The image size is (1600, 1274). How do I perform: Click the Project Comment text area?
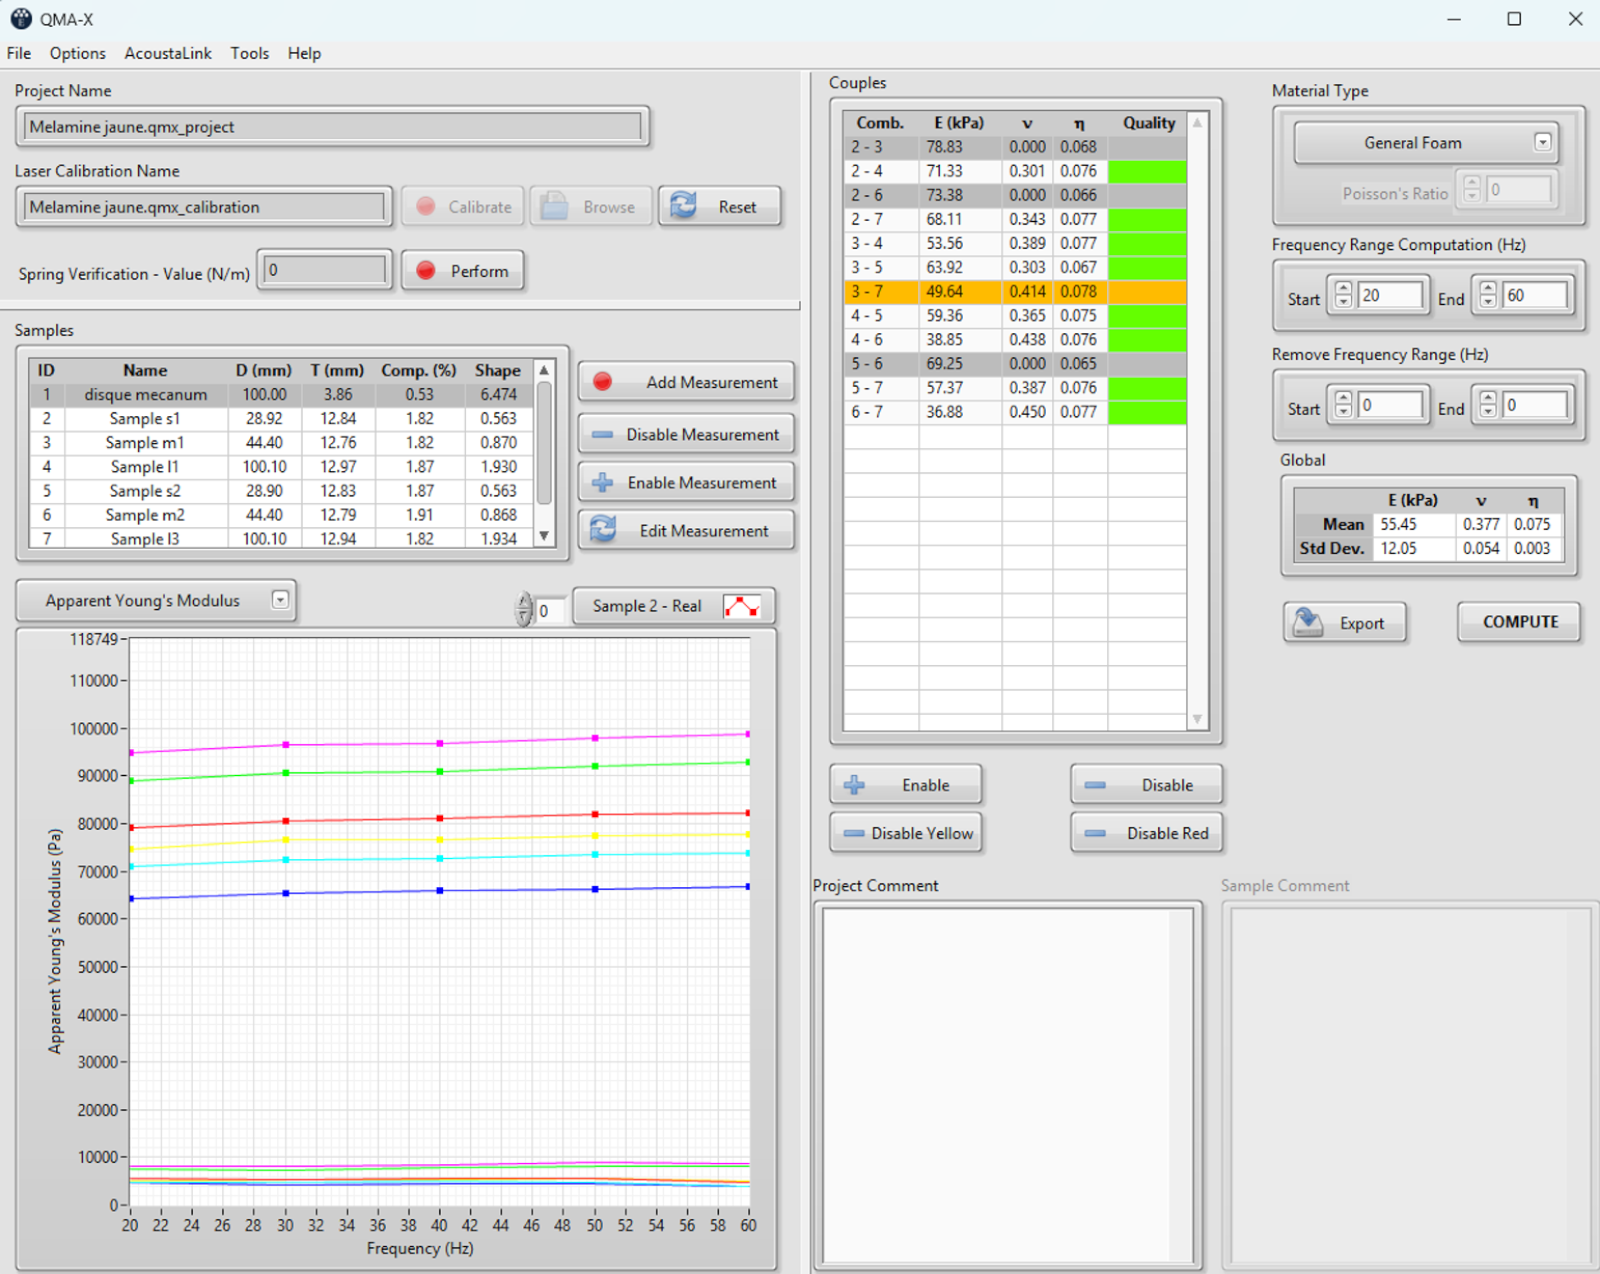(1006, 1085)
